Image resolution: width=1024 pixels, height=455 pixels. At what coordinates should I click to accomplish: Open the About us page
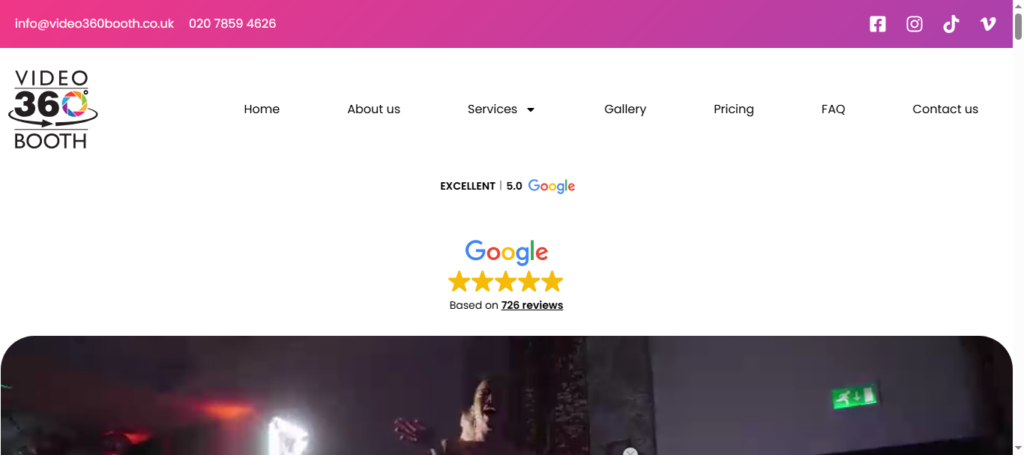(x=374, y=109)
